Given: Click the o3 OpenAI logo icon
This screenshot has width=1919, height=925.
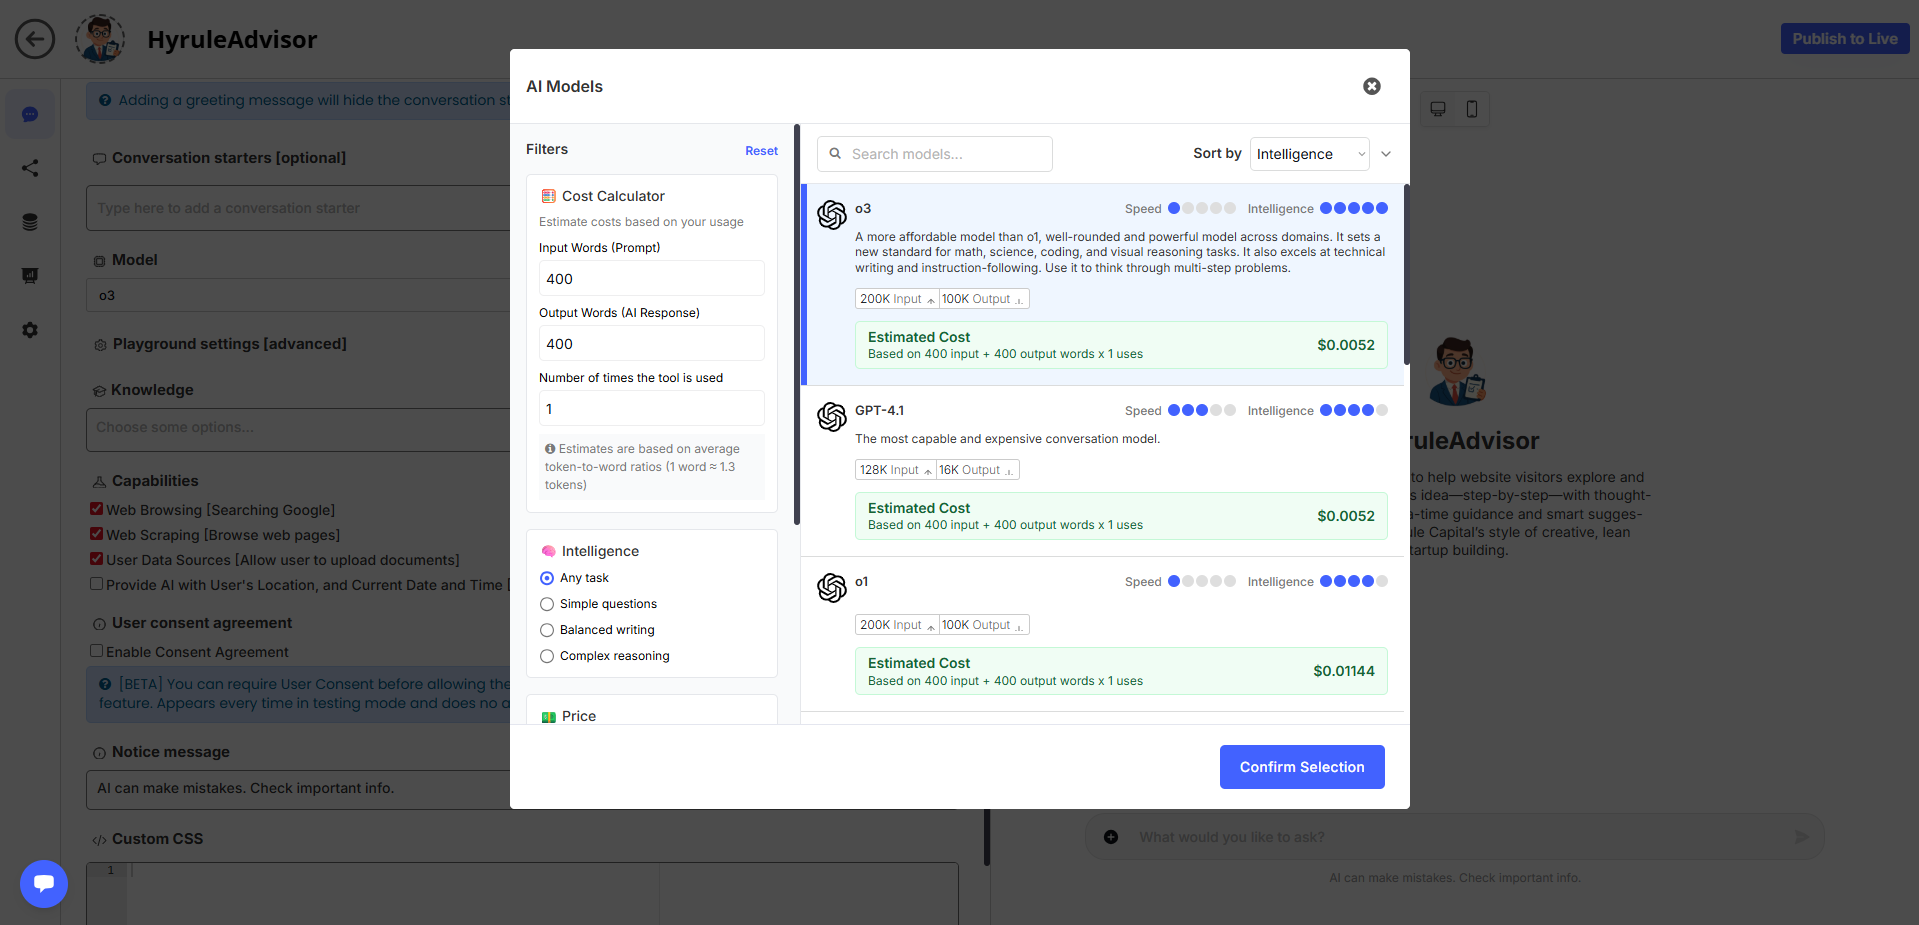Looking at the screenshot, I should point(832,214).
